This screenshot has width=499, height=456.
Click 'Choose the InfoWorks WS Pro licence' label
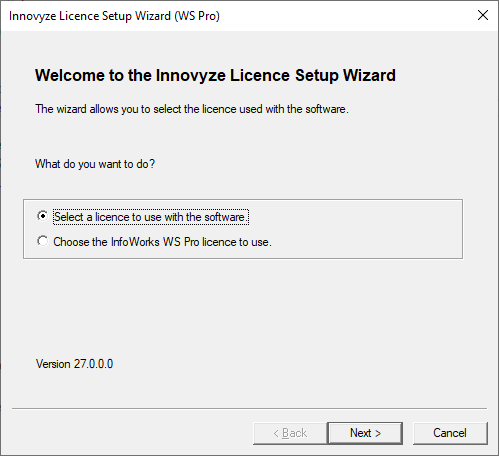(x=162, y=242)
